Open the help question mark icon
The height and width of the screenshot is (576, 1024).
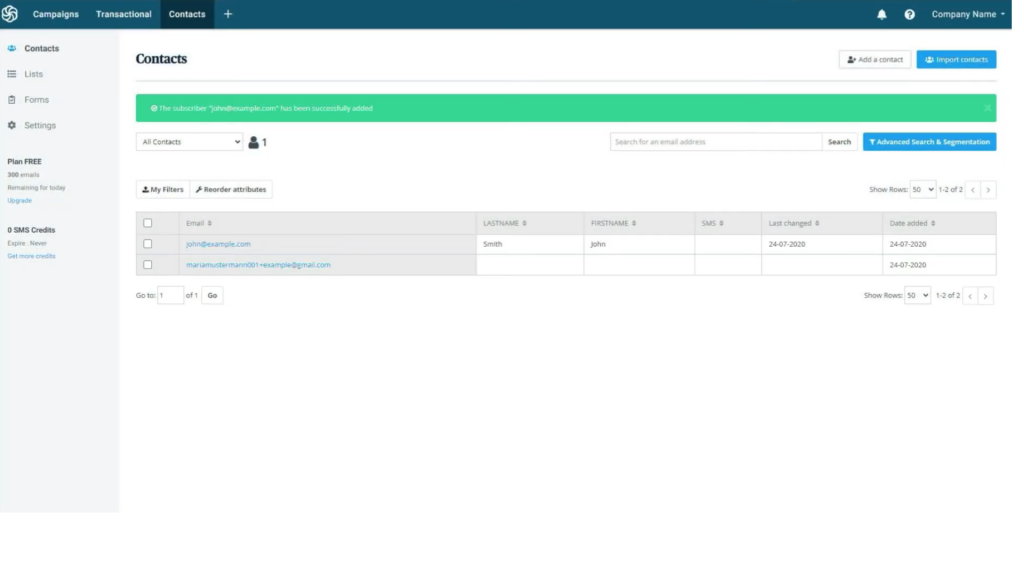[909, 14]
